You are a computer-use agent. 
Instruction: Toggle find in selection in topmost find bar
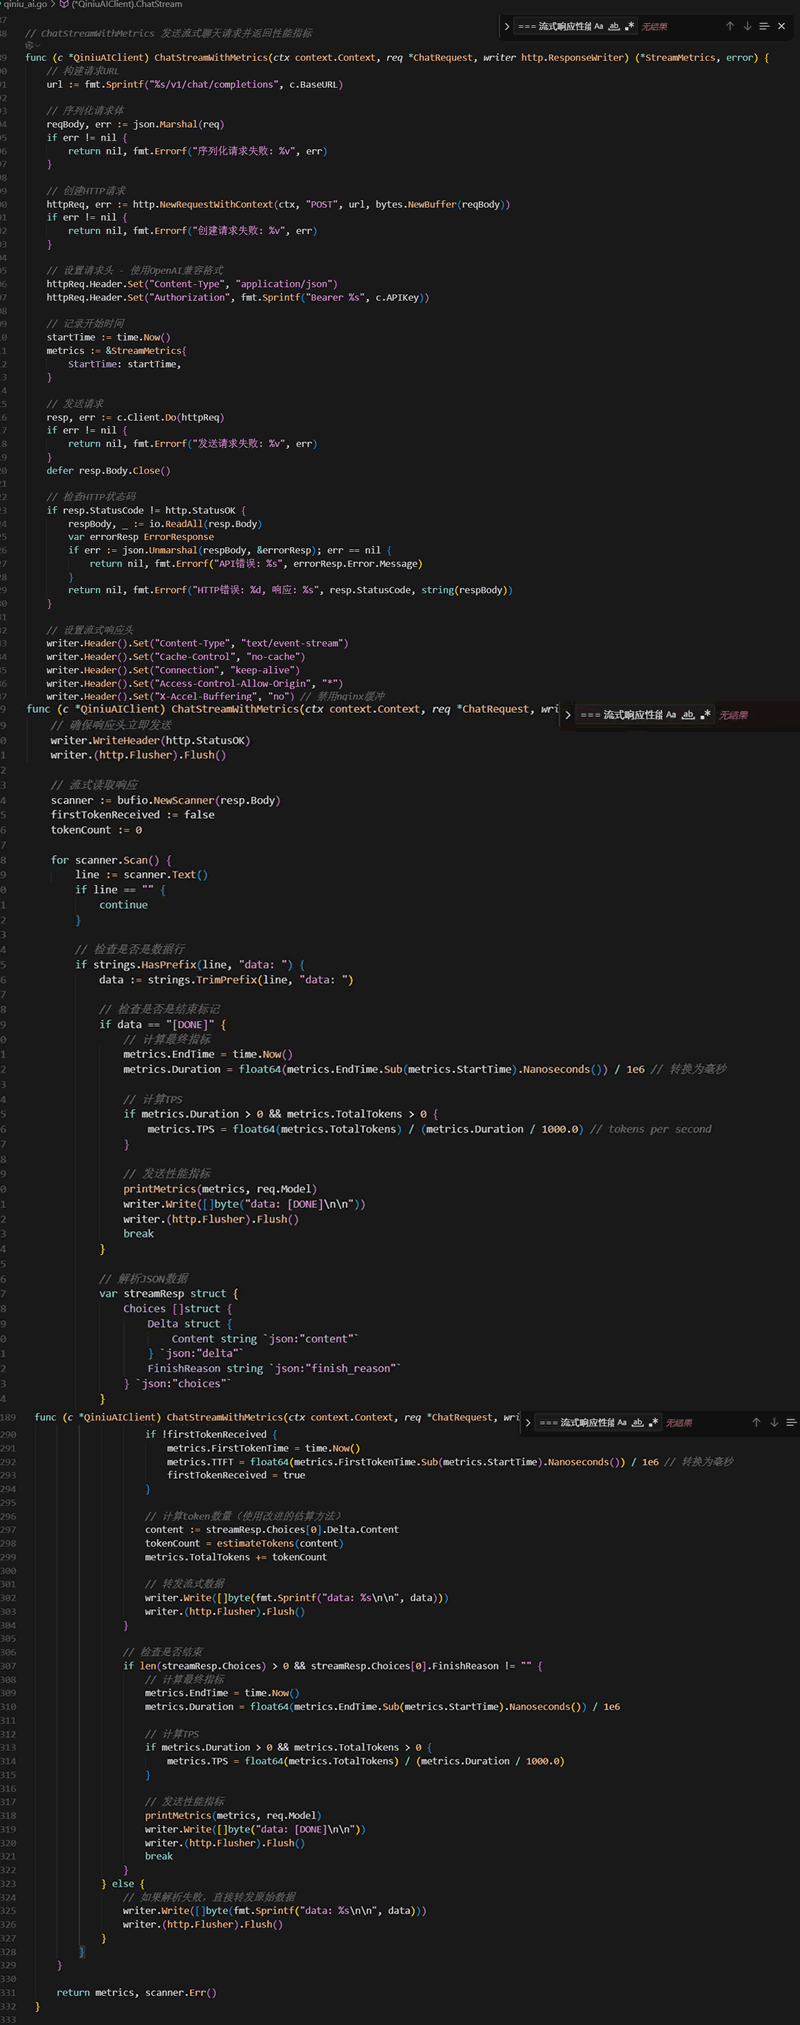(x=764, y=26)
